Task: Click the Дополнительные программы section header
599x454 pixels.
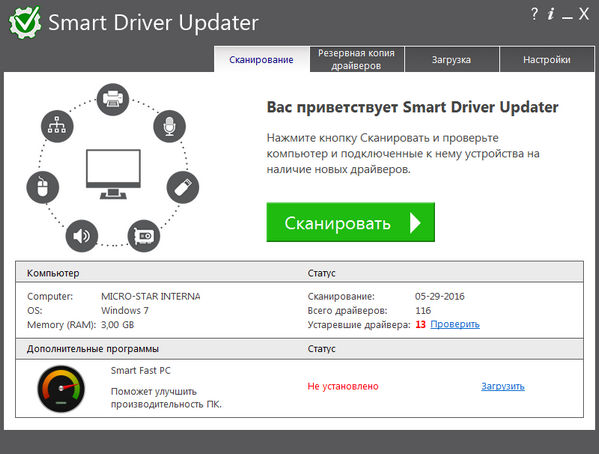Action: click(92, 349)
